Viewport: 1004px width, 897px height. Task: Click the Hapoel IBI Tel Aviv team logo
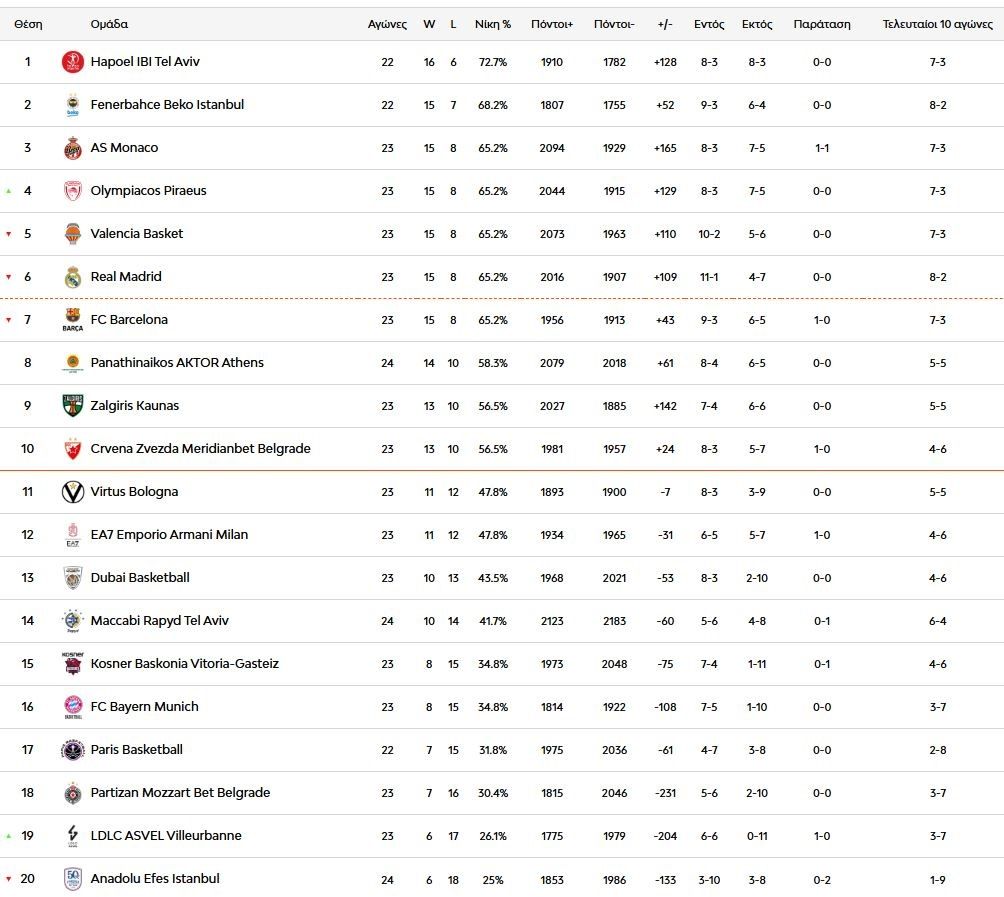72,62
